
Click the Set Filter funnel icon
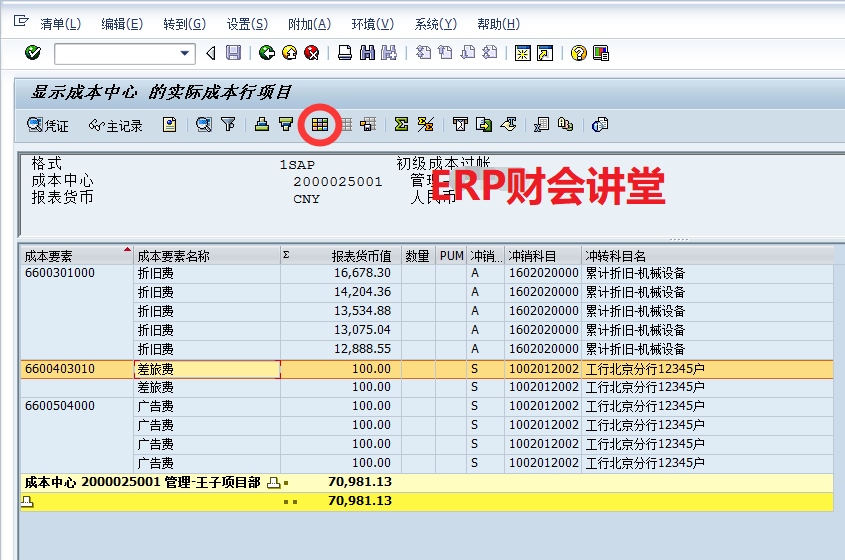point(228,125)
